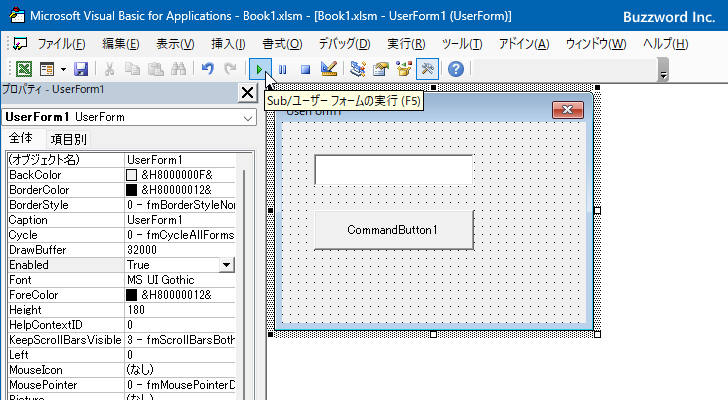Click the form's bottom-right corner resize handle

598,335
